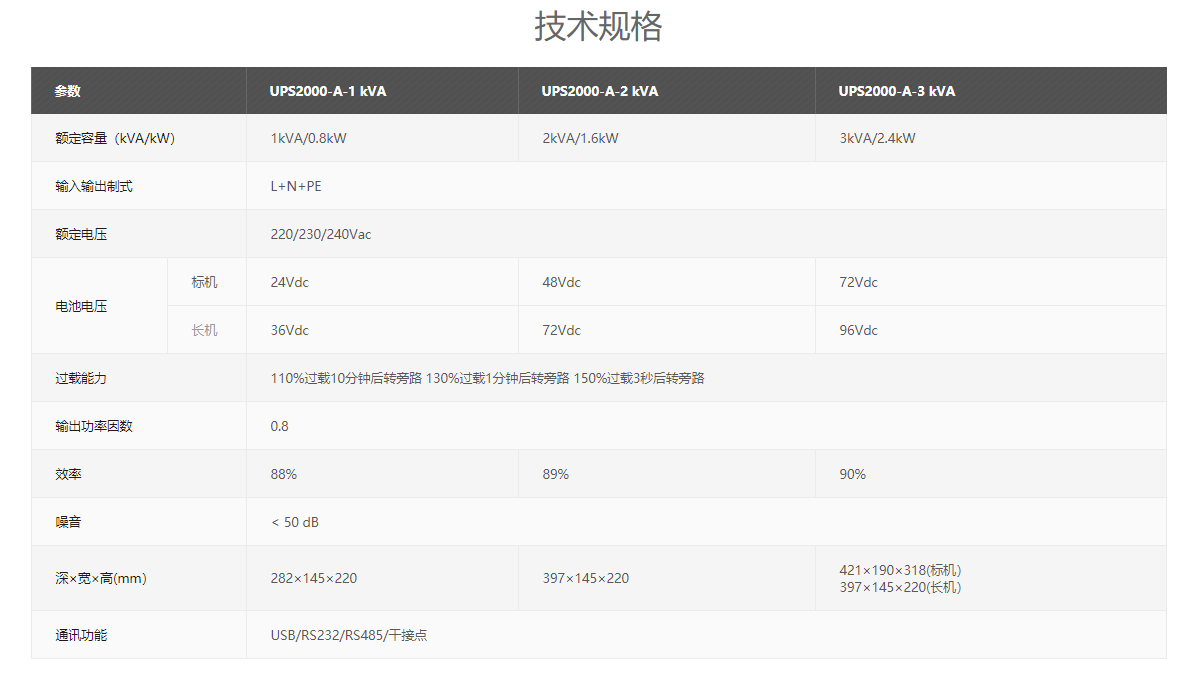The height and width of the screenshot is (678, 1187).
Task: Click the 深×宽×高(mm) row label
Action: (x=101, y=578)
